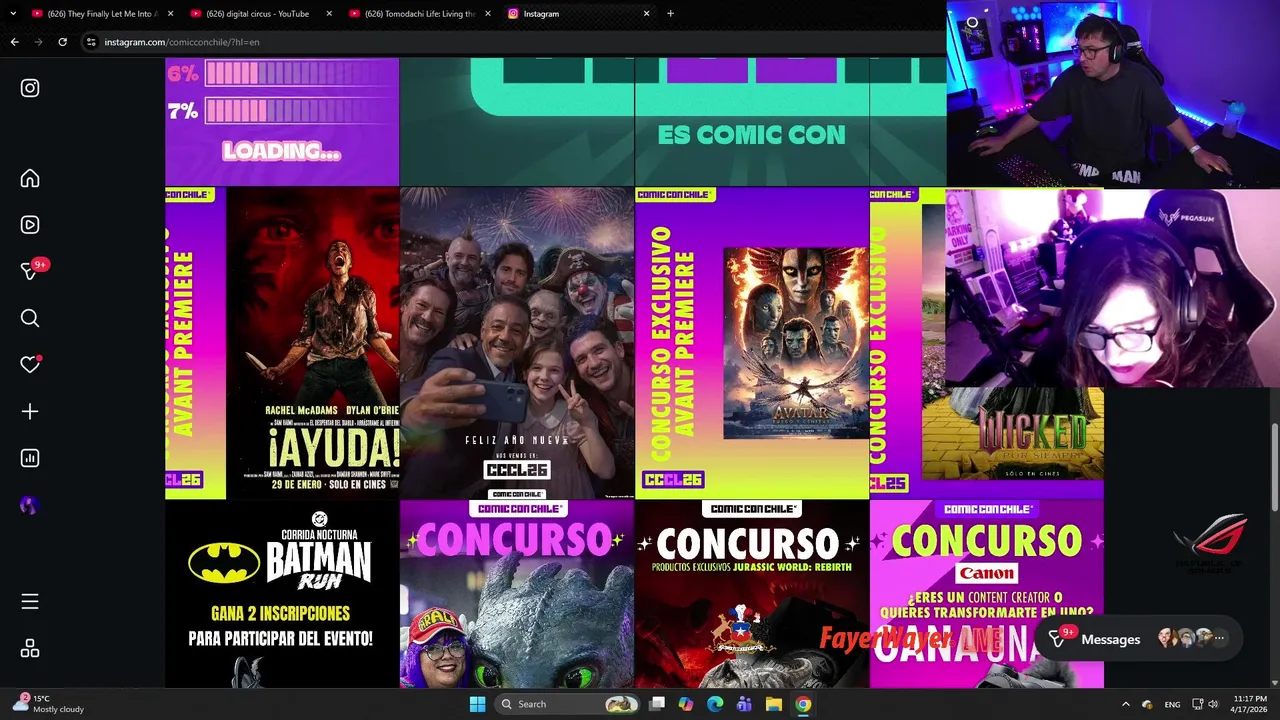Image resolution: width=1280 pixels, height=720 pixels.
Task: Click the Instagram logo in sidebar
Action: point(30,88)
